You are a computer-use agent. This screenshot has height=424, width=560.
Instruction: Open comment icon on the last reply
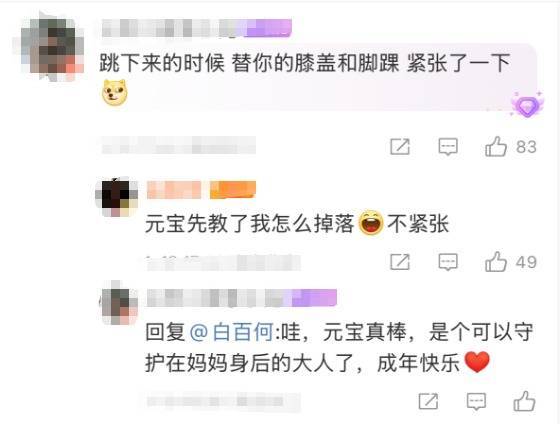point(476,401)
